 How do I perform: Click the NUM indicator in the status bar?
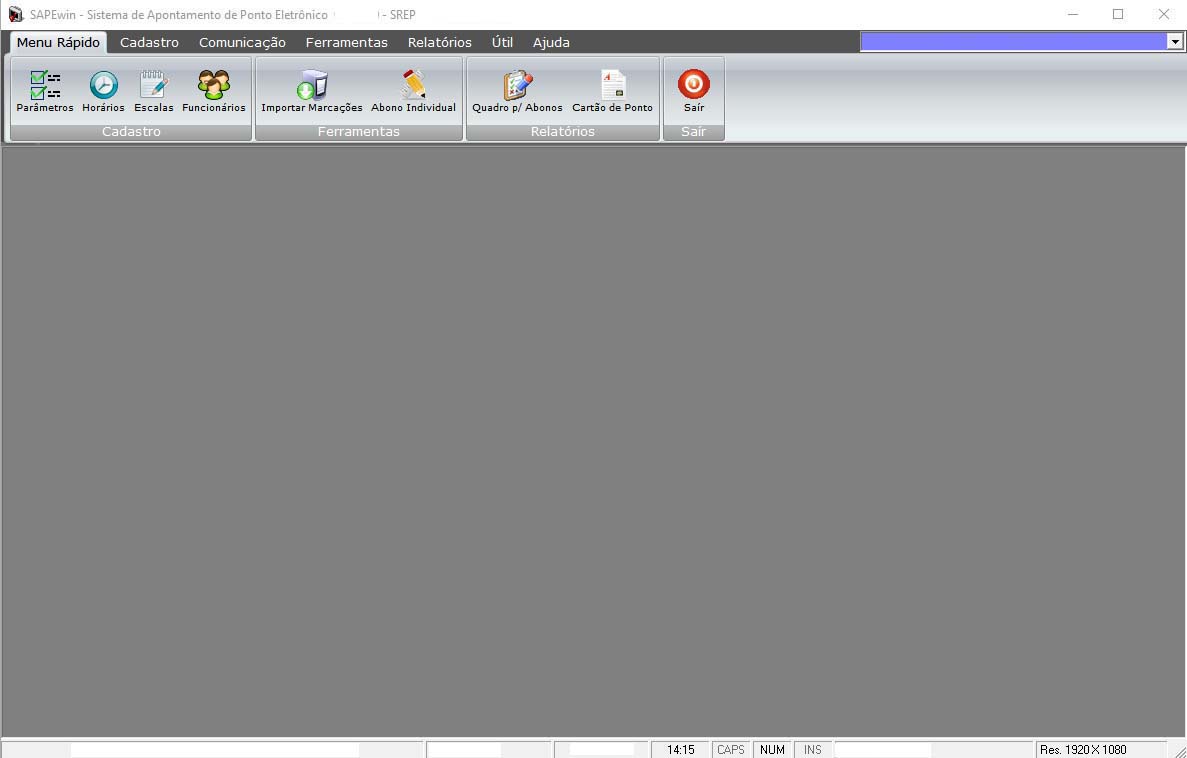coord(772,749)
